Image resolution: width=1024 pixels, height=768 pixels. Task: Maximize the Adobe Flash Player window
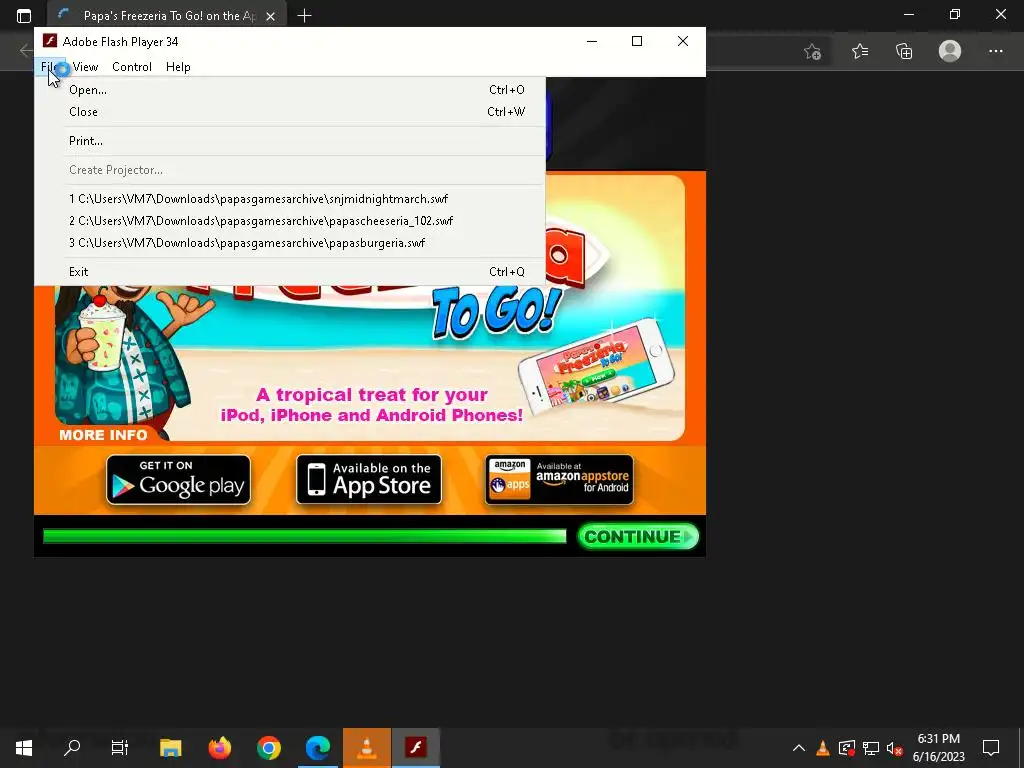coord(637,41)
